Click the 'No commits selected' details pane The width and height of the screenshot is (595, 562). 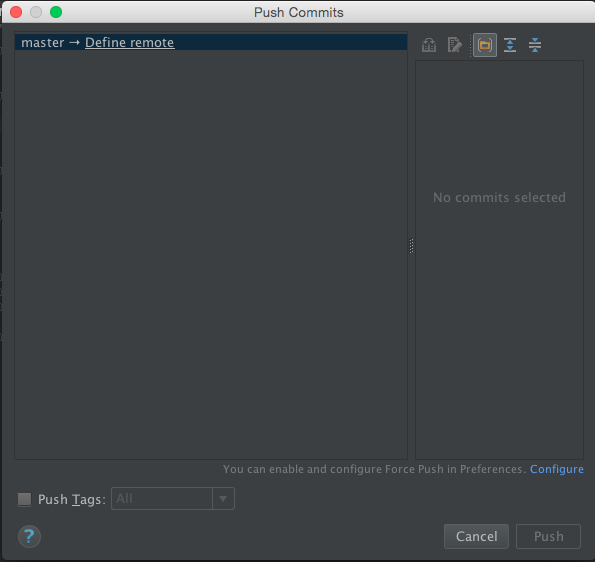[499, 260]
